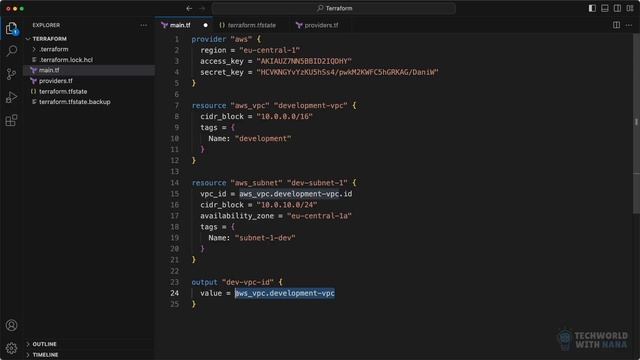The image size is (640, 360).
Task: Click the unsaved dot on main.tf tab
Action: [205, 25]
